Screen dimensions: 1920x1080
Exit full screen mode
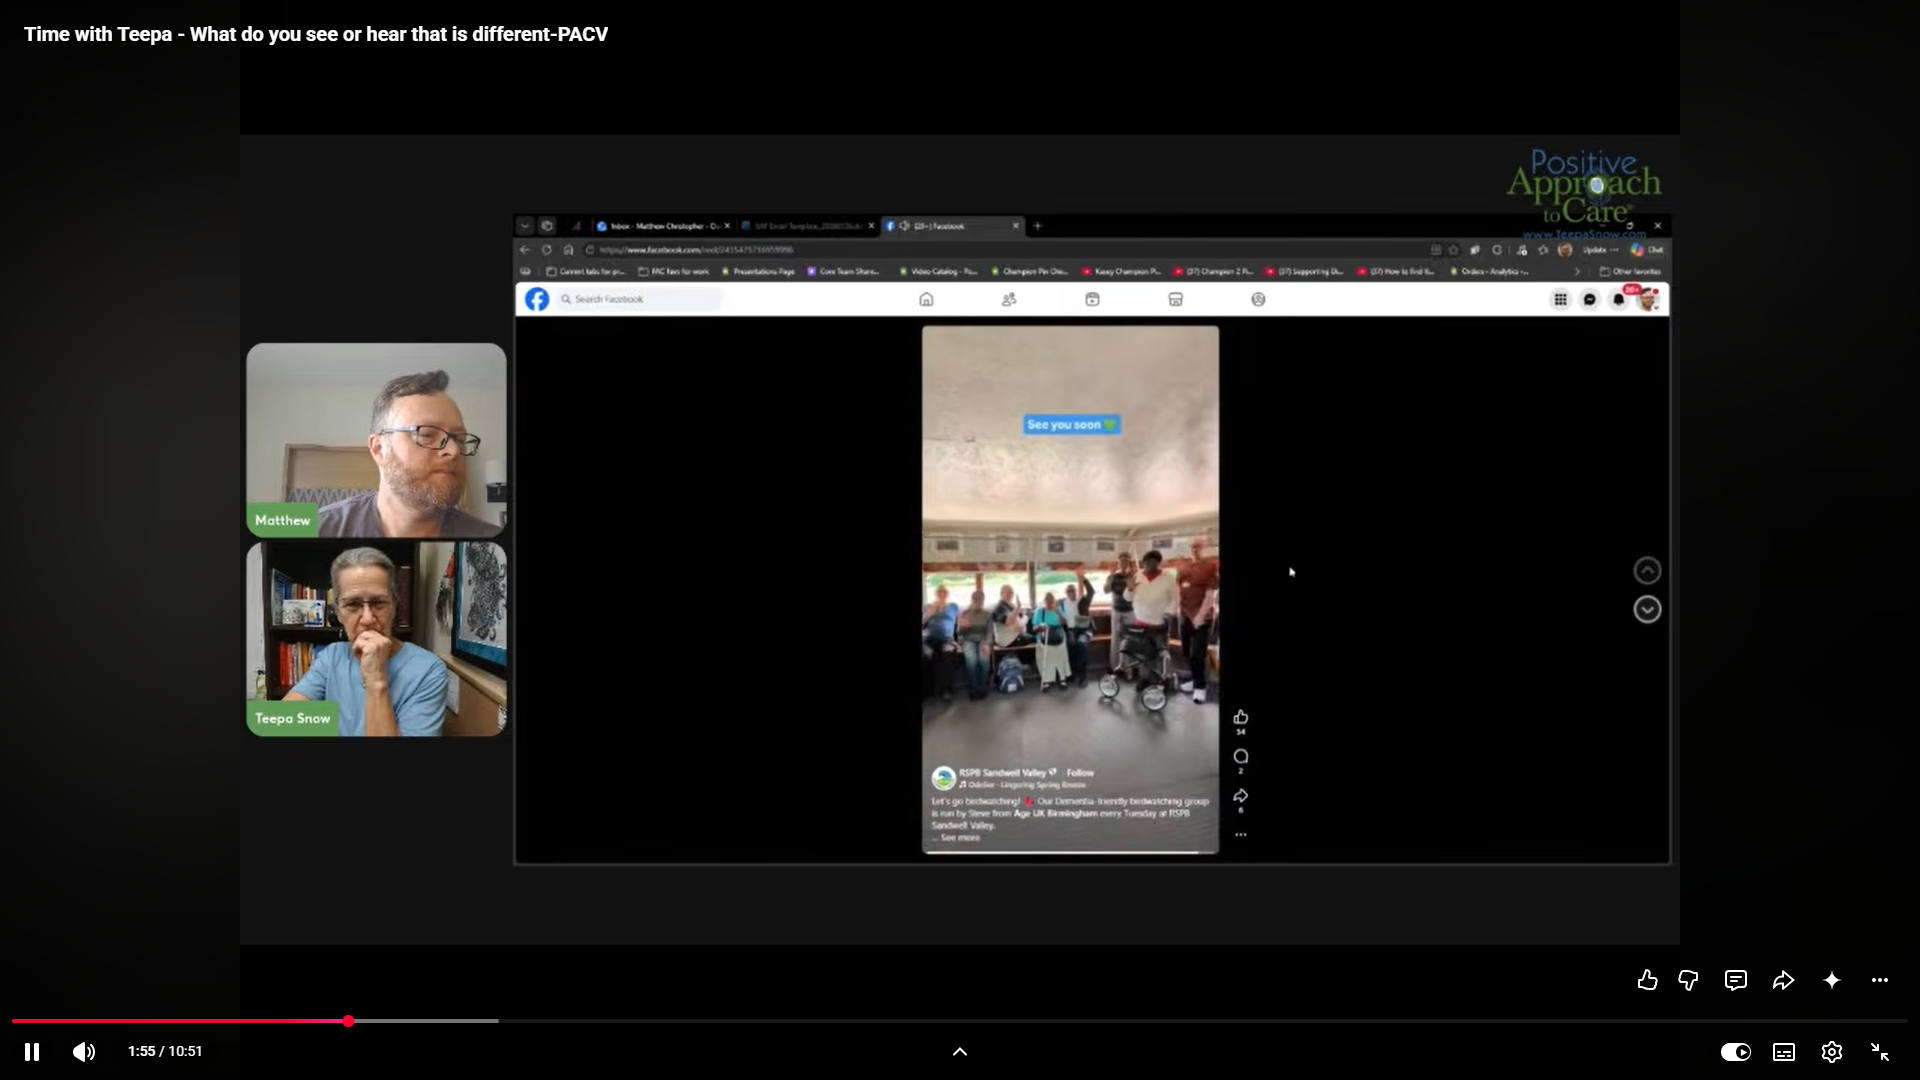[x=1880, y=1051]
